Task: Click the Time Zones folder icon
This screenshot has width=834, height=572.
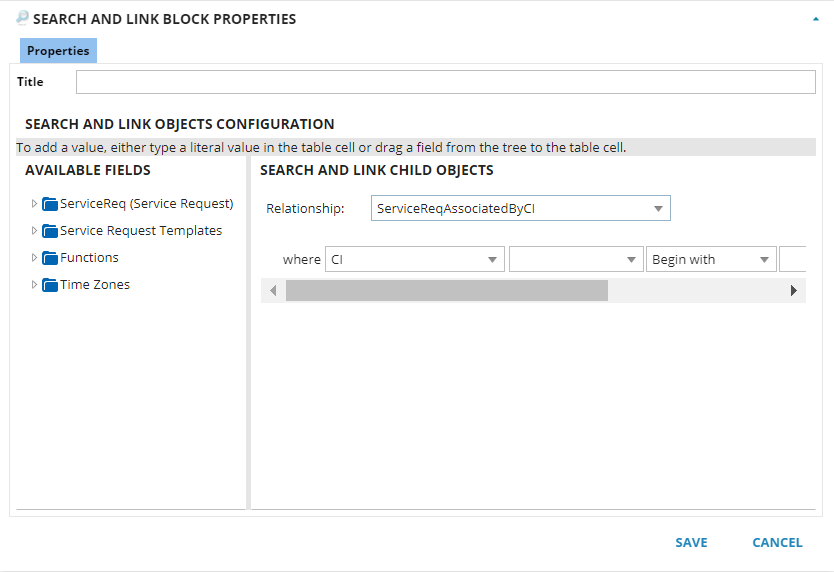Action: pyautogui.click(x=50, y=285)
